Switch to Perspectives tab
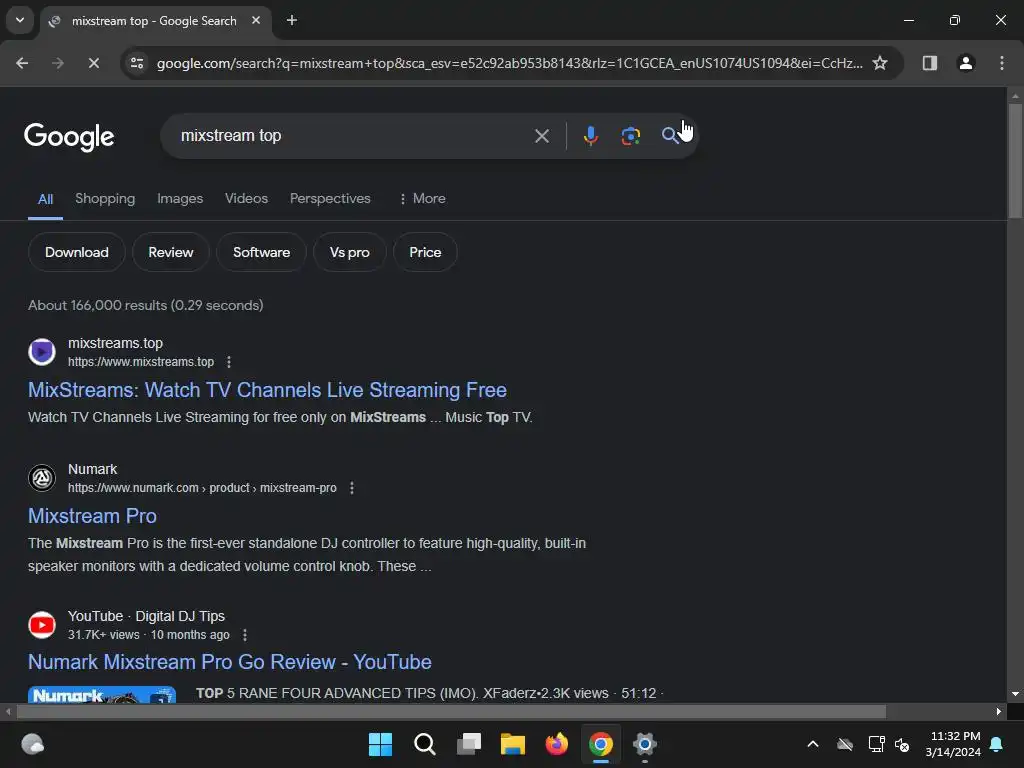The width and height of the screenshot is (1024, 768). tap(330, 199)
